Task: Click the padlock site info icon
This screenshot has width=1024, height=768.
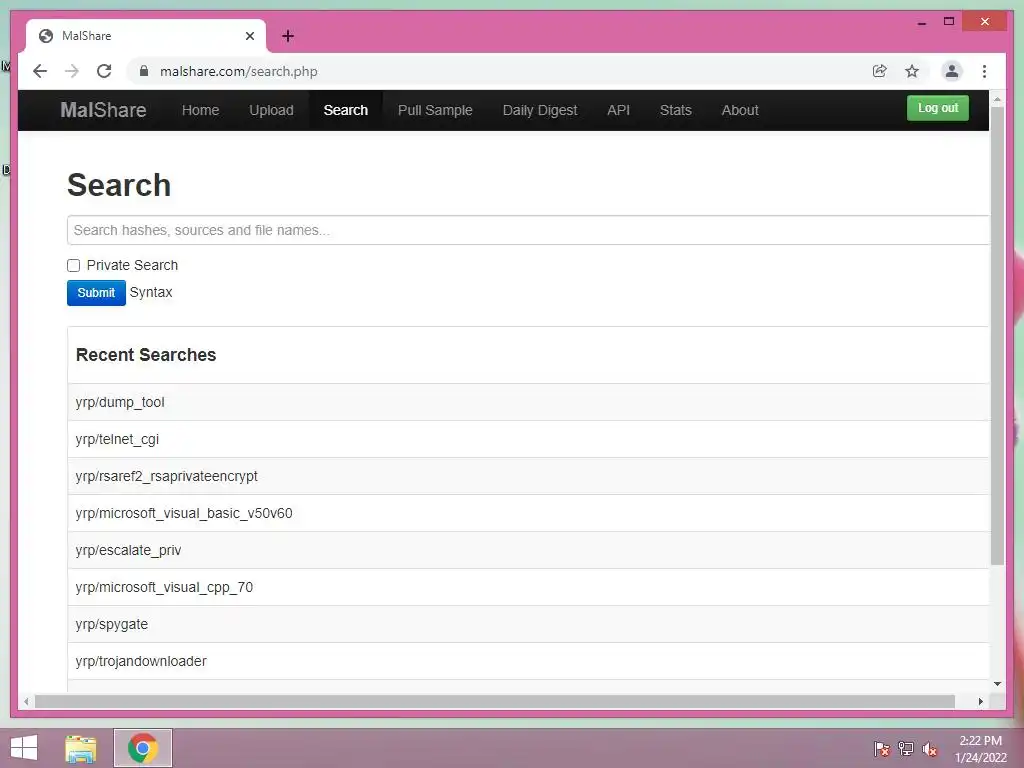Action: coord(144,71)
